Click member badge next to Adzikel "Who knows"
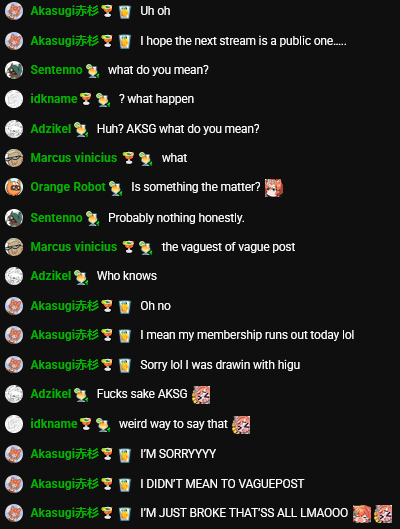 [x=81, y=277]
